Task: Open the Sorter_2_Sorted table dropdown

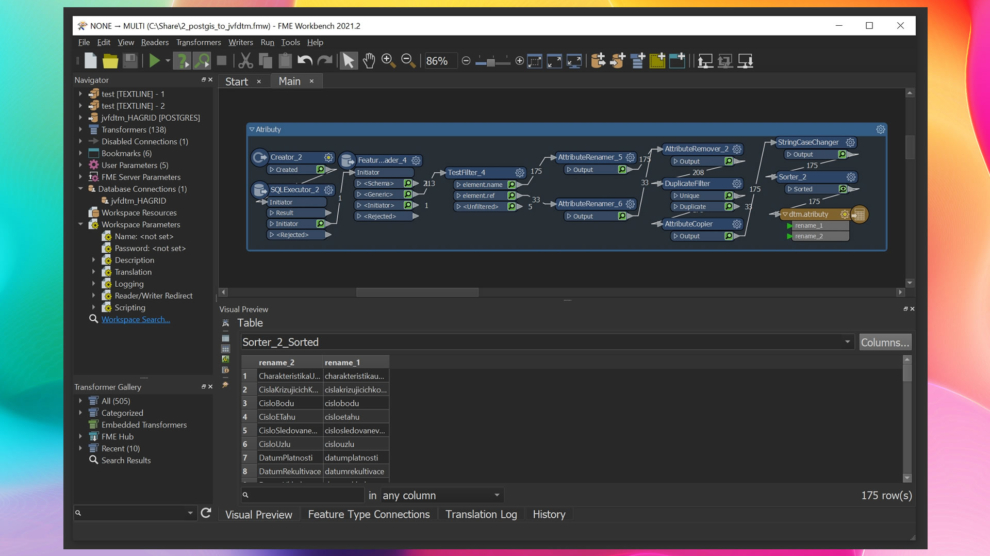Action: [847, 342]
